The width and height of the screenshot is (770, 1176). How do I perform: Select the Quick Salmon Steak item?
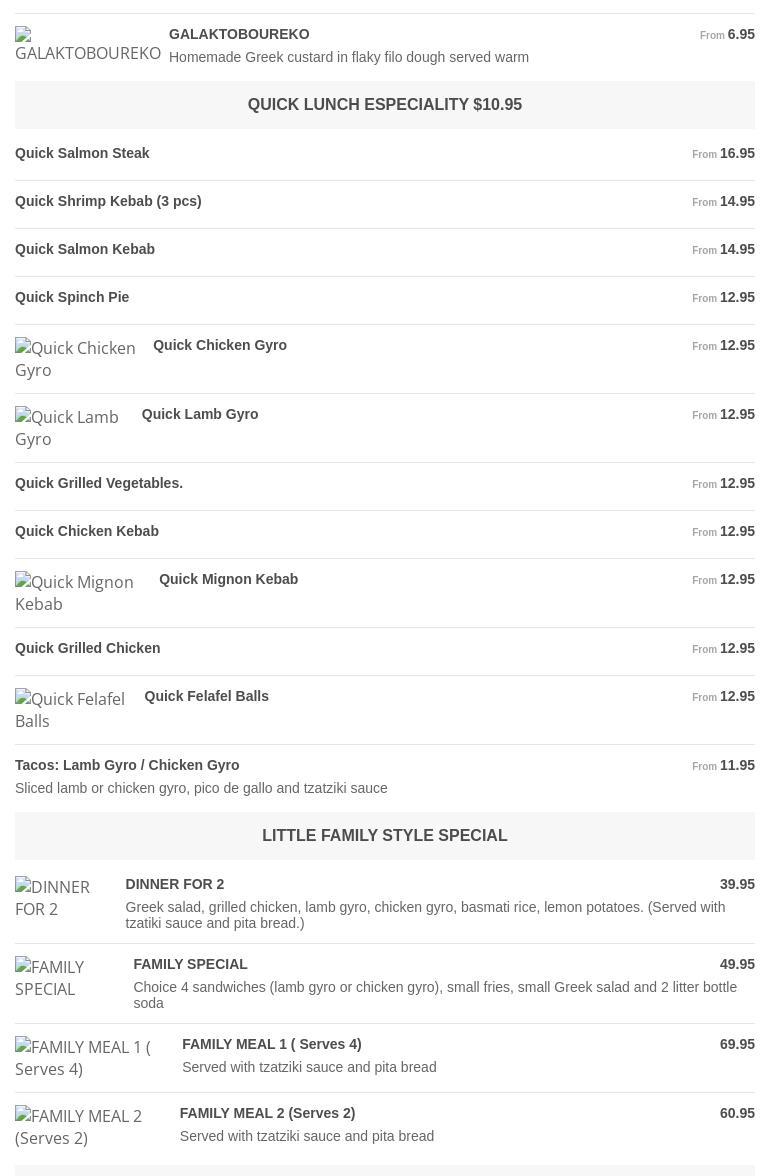coord(83,153)
